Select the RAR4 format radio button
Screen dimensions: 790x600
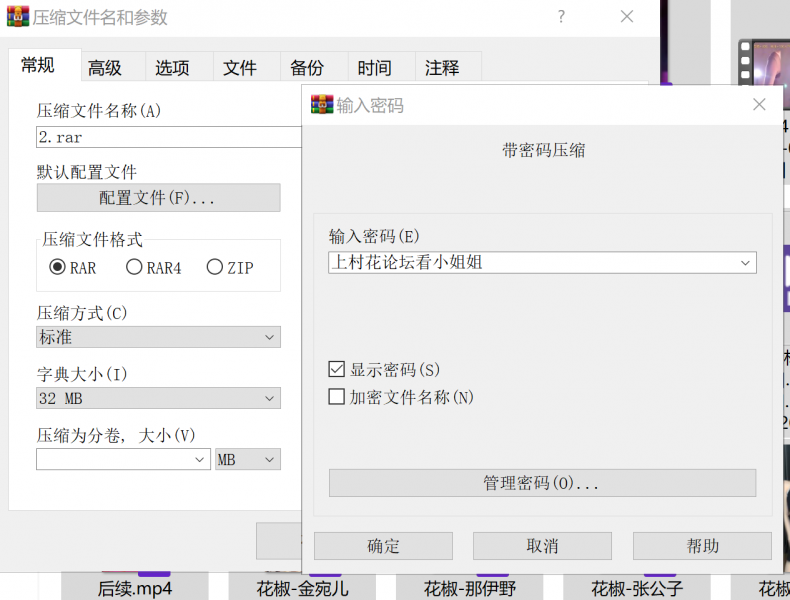[x=134, y=267]
